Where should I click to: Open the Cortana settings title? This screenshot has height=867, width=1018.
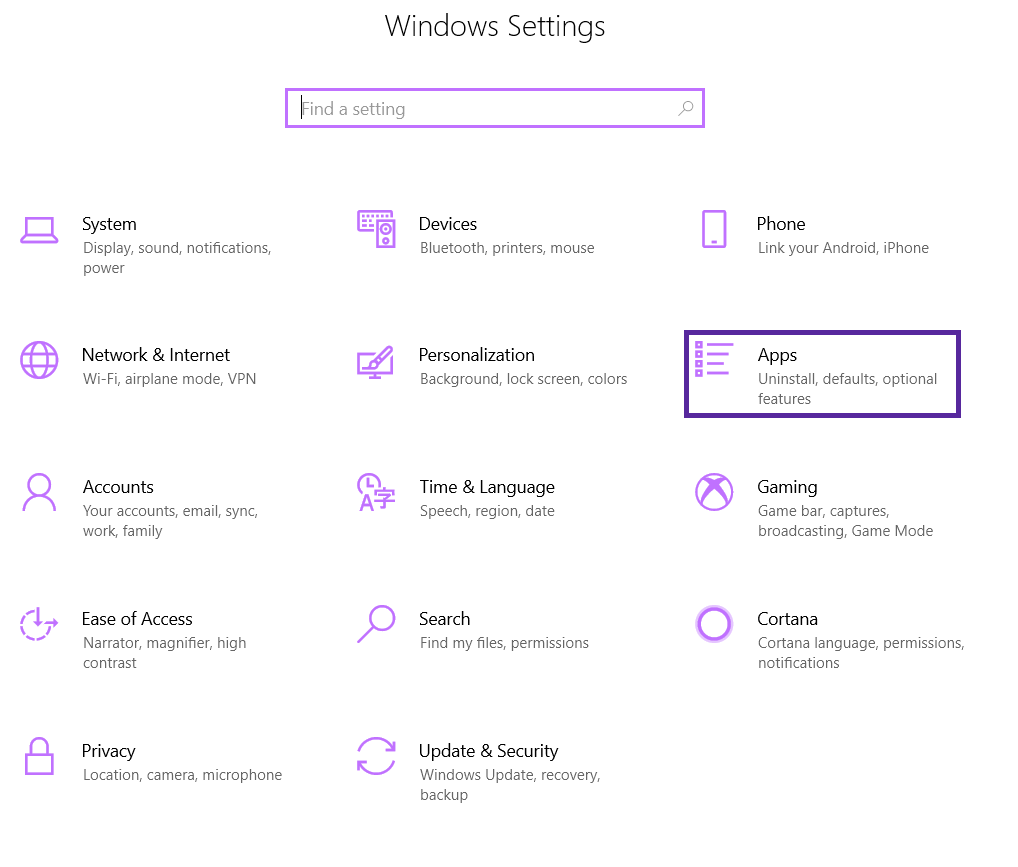(787, 619)
